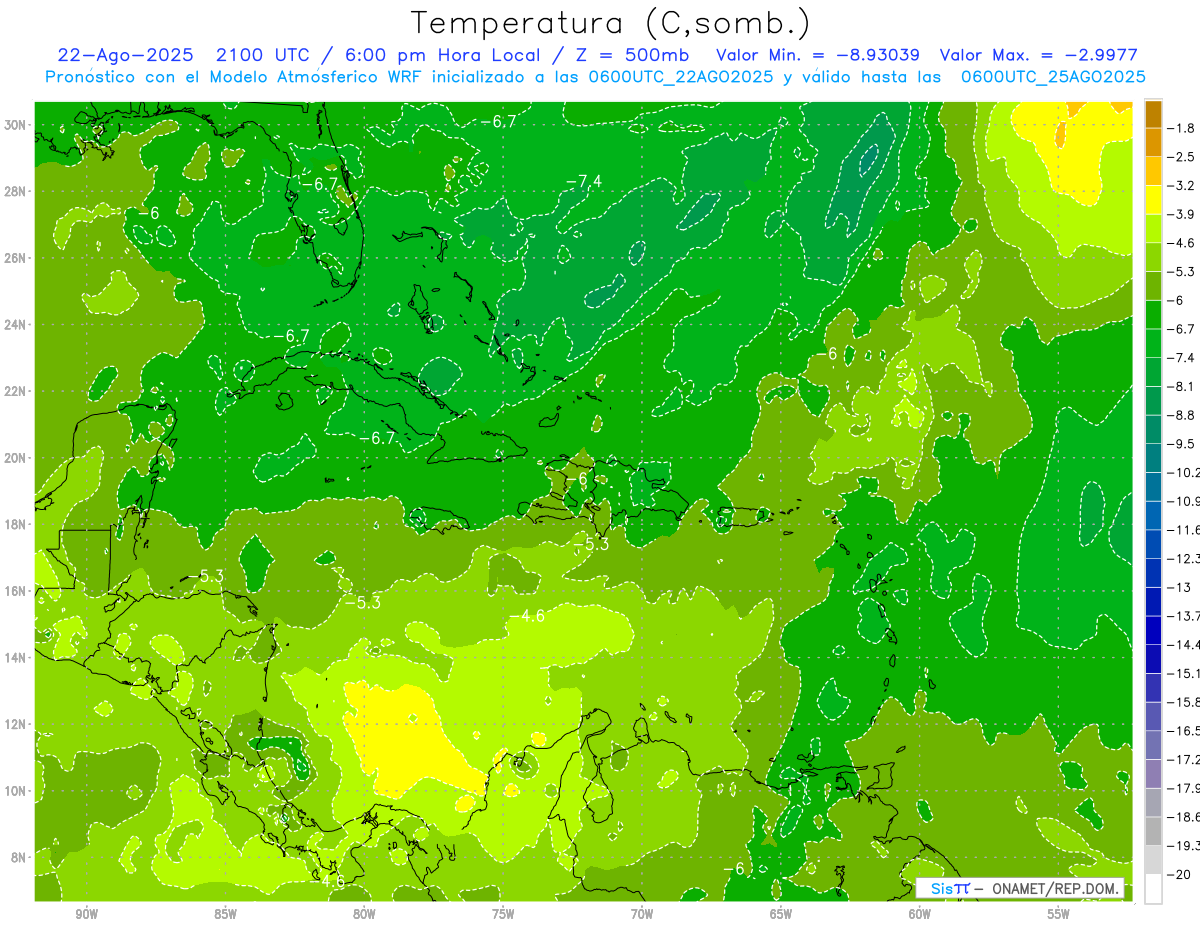Image resolution: width=1200 pixels, height=927 pixels.
Task: Click the "70W" longitude axis label
Action: coord(642,914)
